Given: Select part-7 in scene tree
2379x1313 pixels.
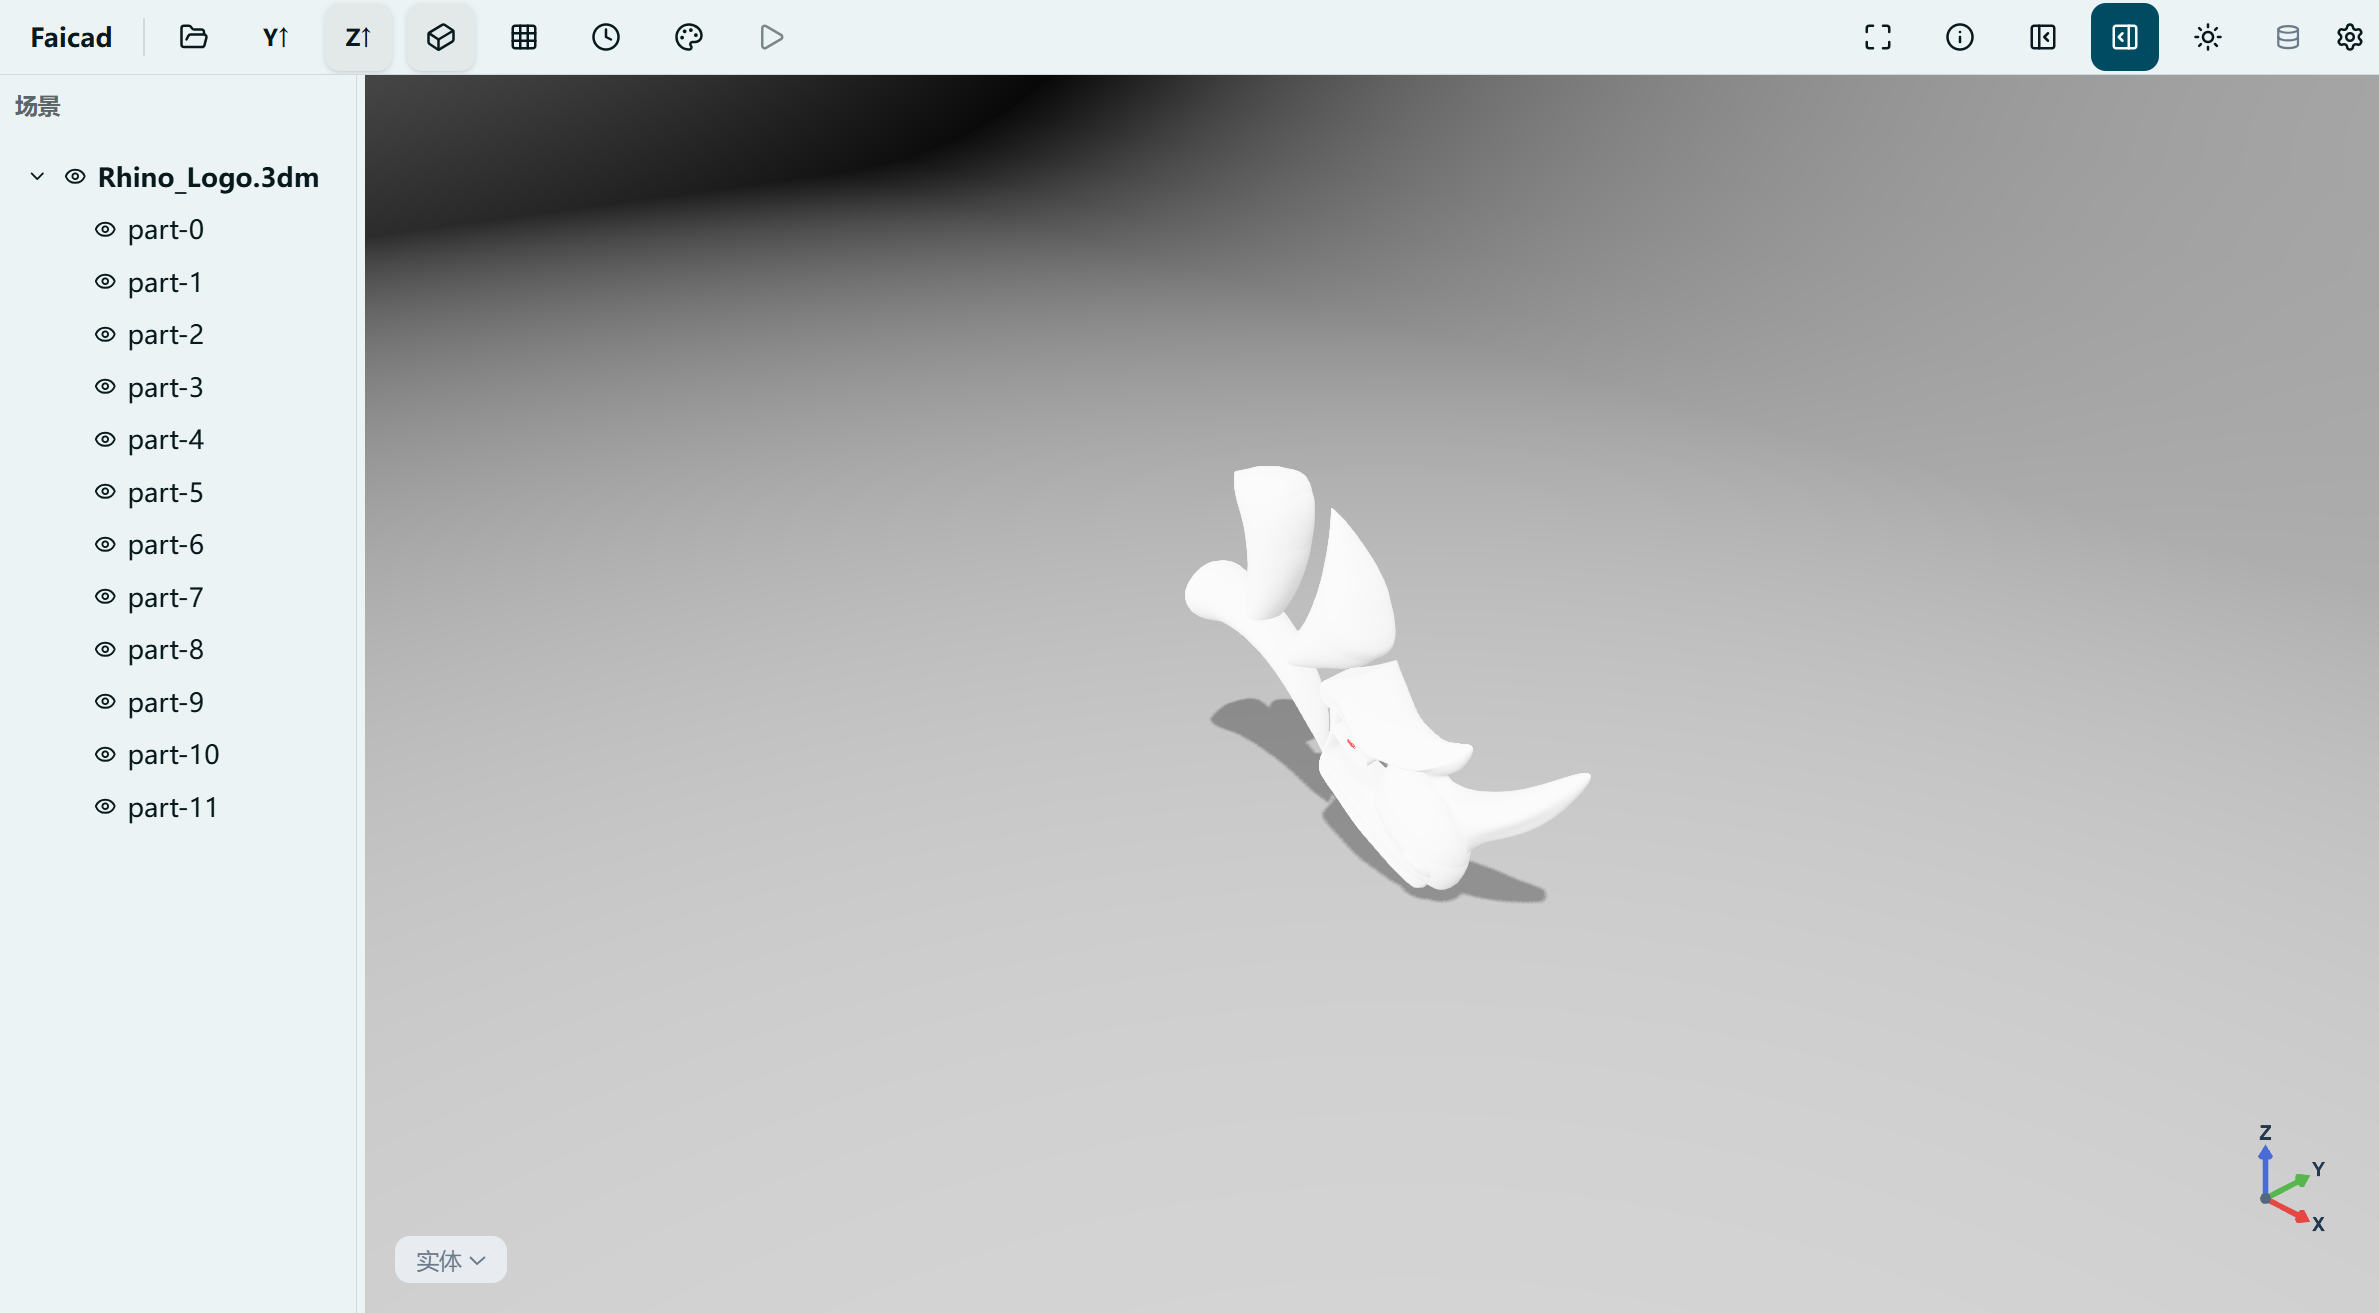Looking at the screenshot, I should (x=166, y=597).
